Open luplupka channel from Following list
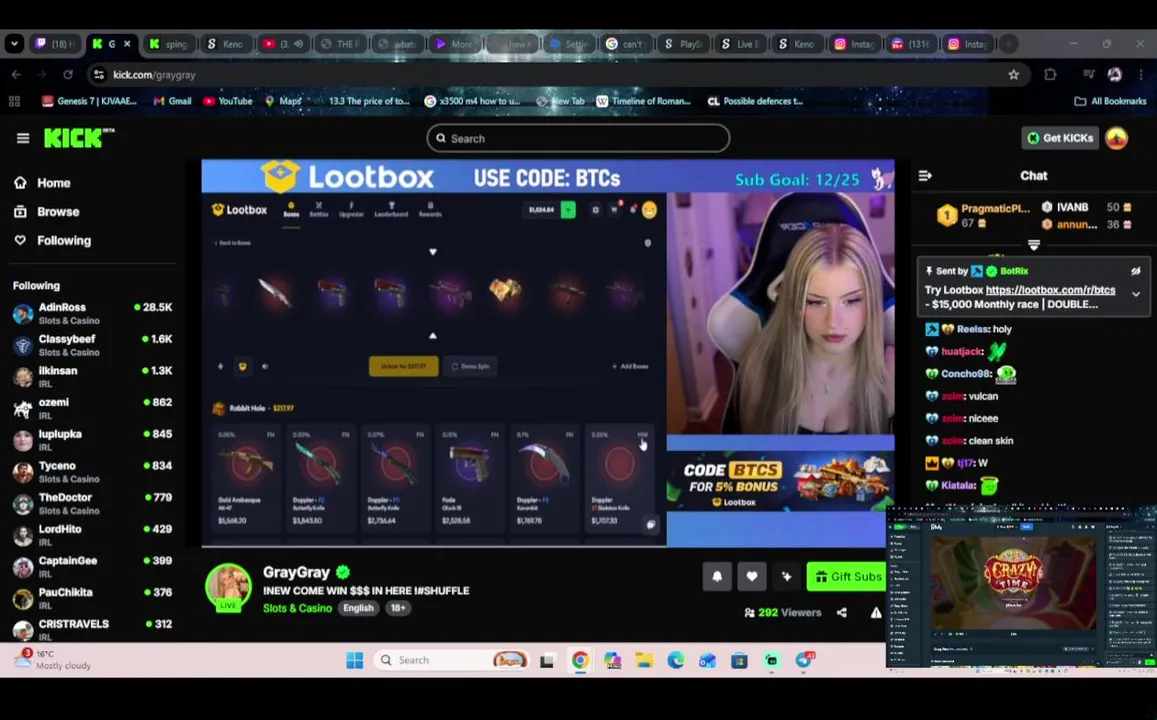Screen dimensions: 1157x720 point(92,440)
